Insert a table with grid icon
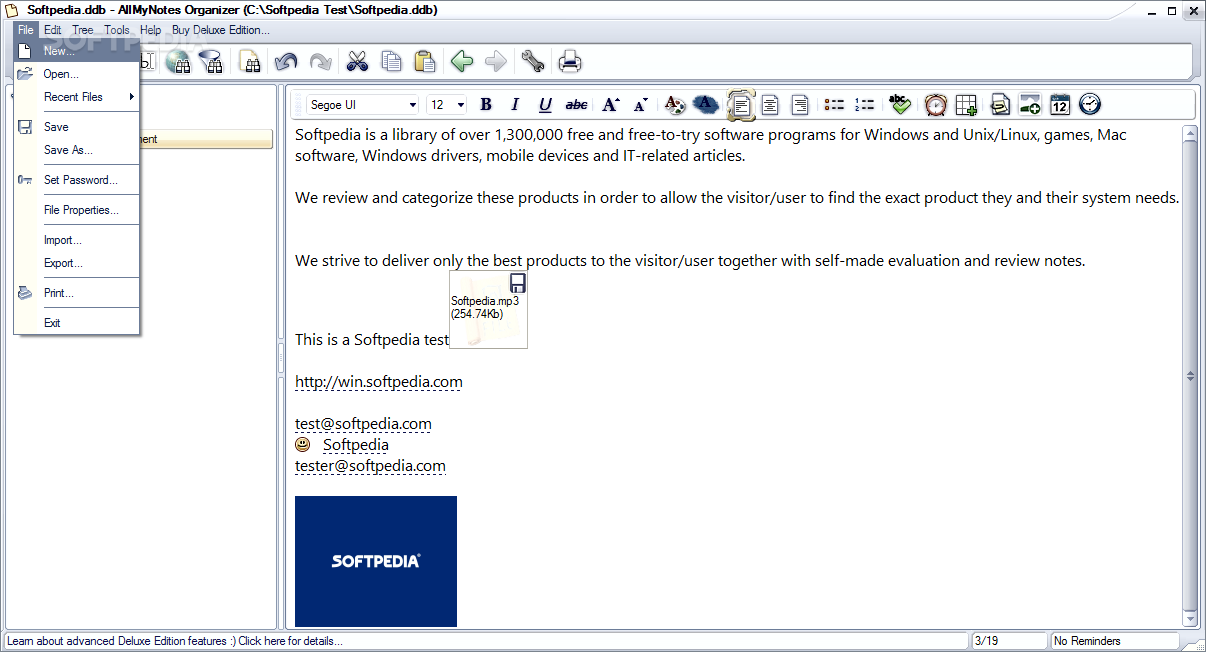 point(966,104)
